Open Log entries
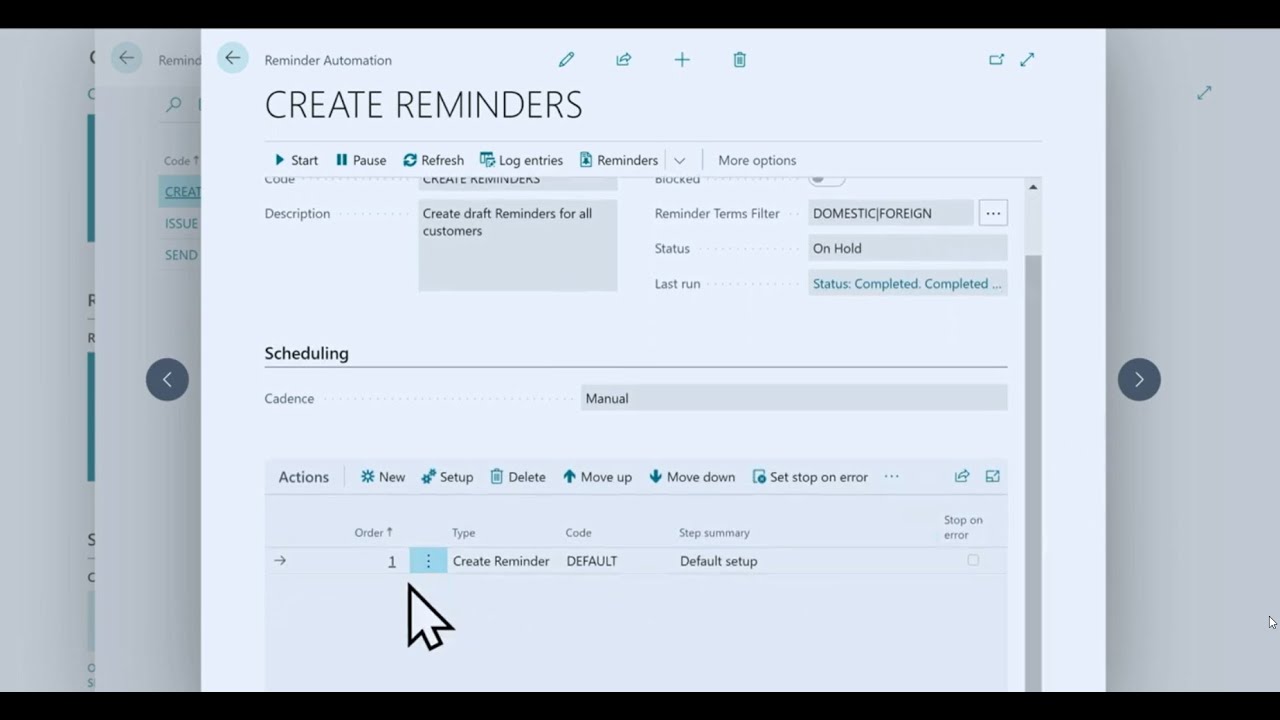Screen dimensions: 1280x720 (521, 160)
